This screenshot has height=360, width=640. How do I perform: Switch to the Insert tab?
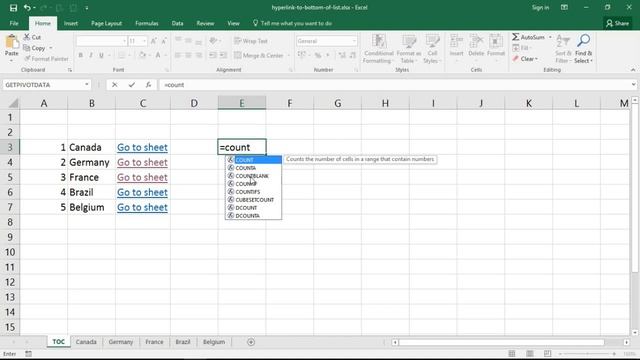coord(71,23)
